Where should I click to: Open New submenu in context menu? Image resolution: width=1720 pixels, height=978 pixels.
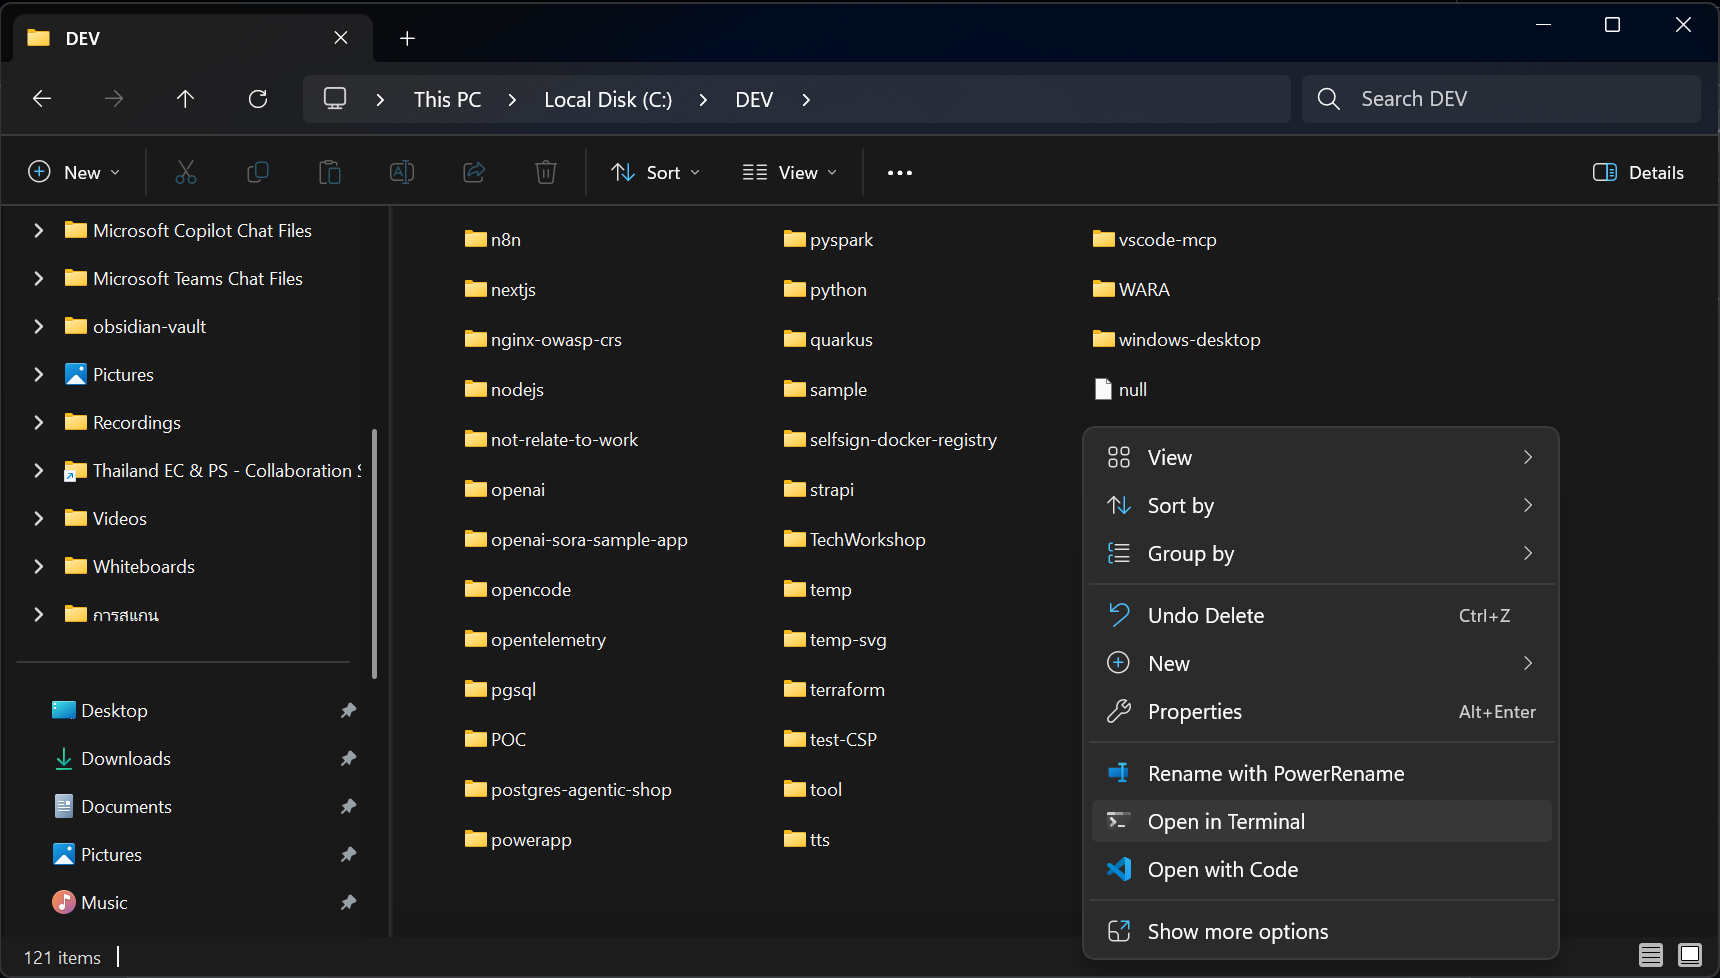(x=1321, y=663)
